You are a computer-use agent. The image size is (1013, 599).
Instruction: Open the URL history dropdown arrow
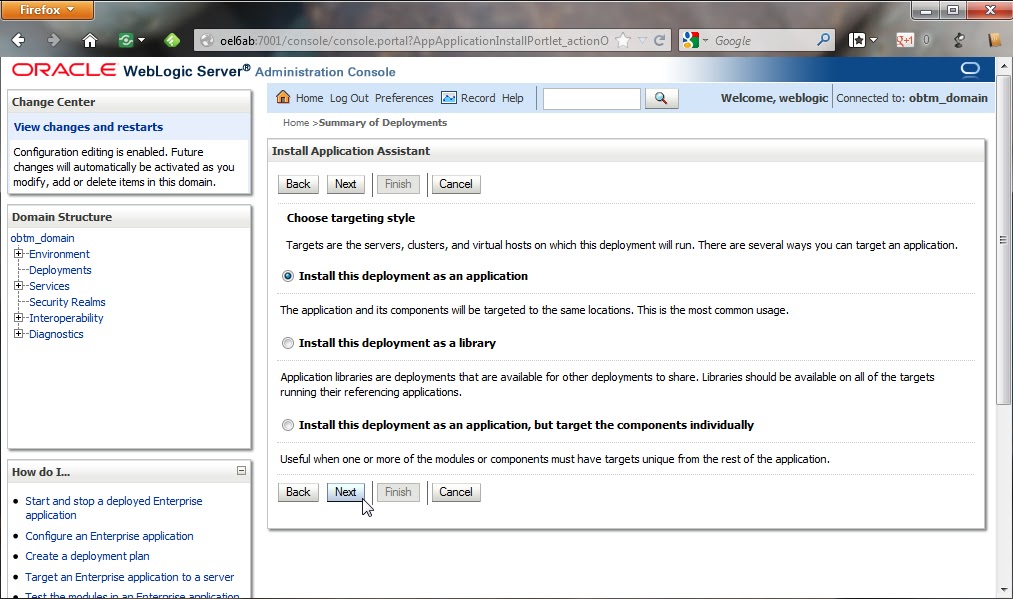tap(642, 40)
